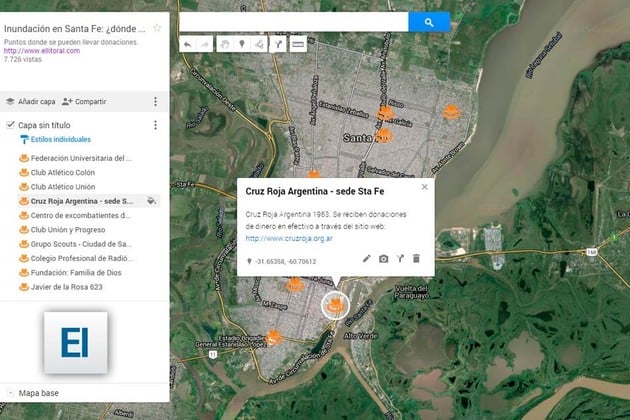Screen dimensions: 630x420
Task: Select the add marker pin tool
Action: [241, 44]
